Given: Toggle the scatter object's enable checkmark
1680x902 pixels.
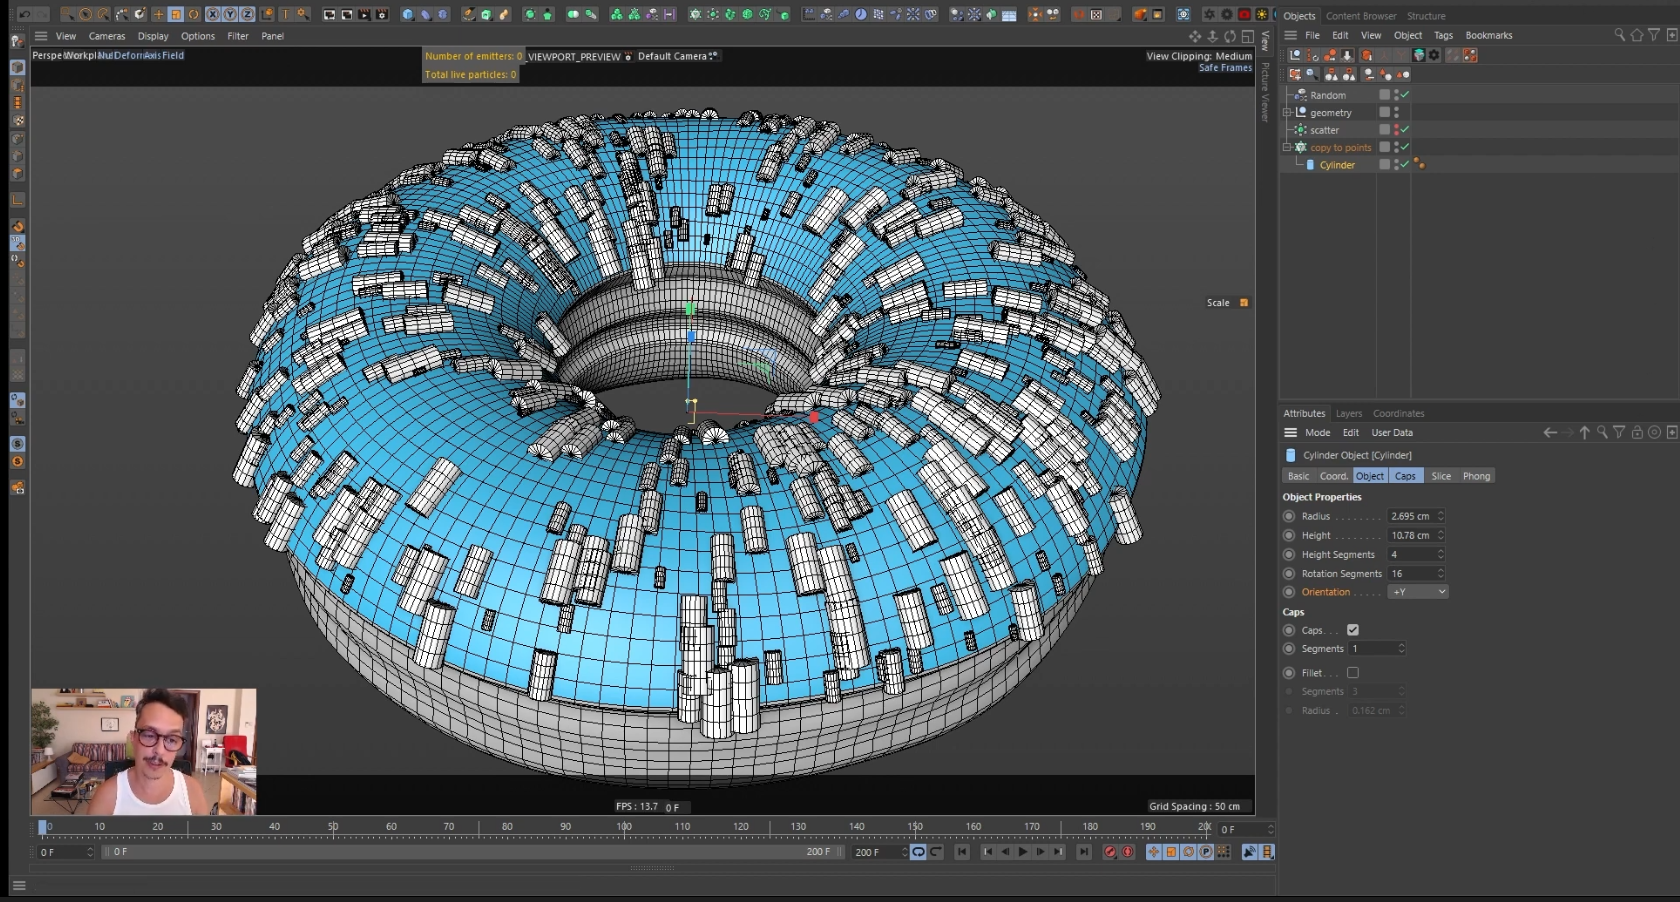Looking at the screenshot, I should [x=1405, y=130].
